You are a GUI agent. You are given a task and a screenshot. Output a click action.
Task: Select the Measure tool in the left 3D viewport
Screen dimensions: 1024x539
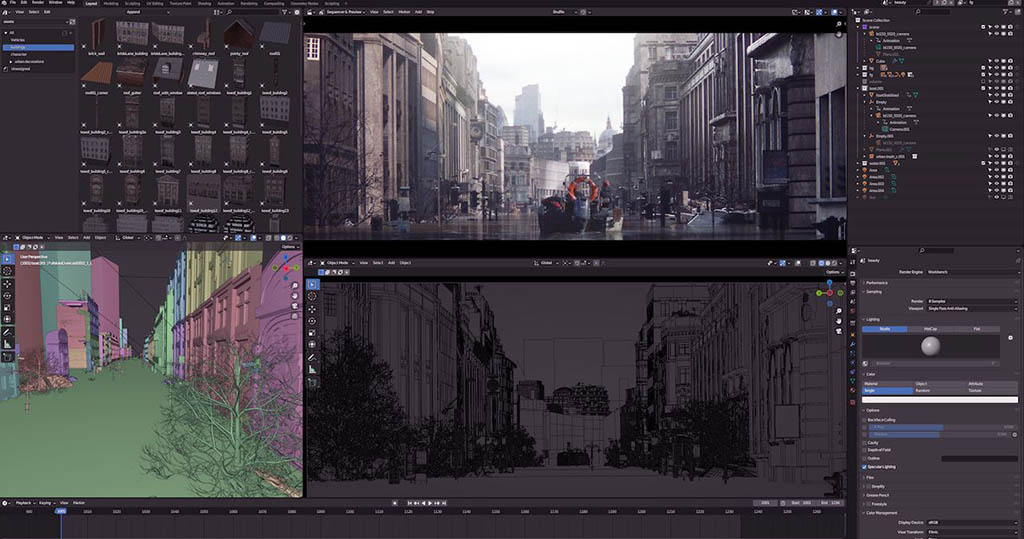click(7, 344)
